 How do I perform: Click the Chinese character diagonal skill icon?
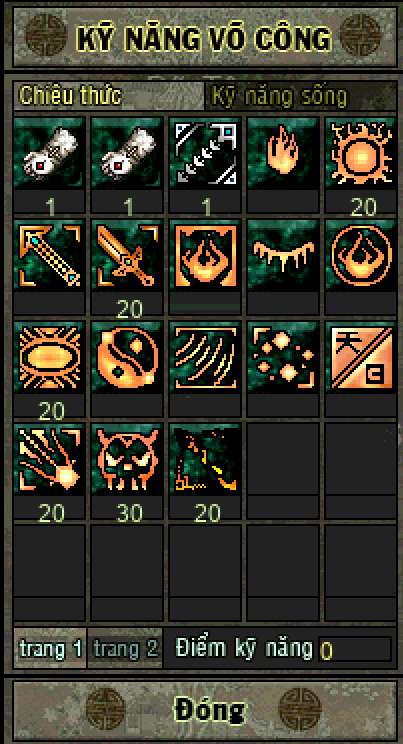coord(361,356)
